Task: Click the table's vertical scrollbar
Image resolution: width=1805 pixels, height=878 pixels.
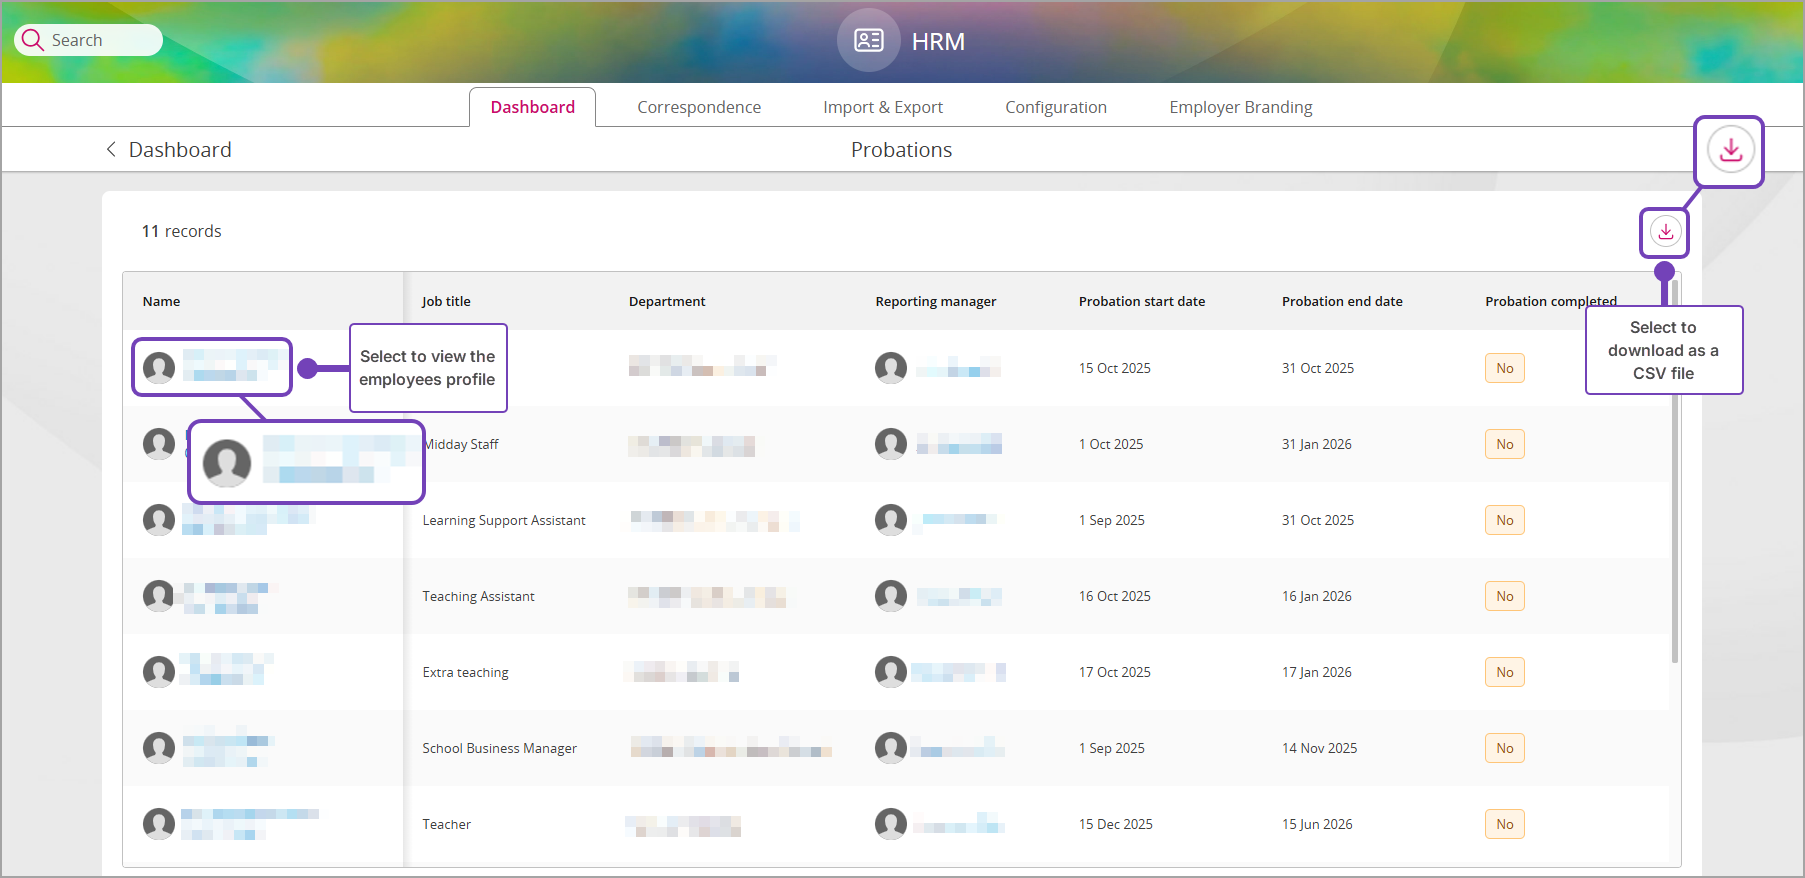Action: 1674,500
